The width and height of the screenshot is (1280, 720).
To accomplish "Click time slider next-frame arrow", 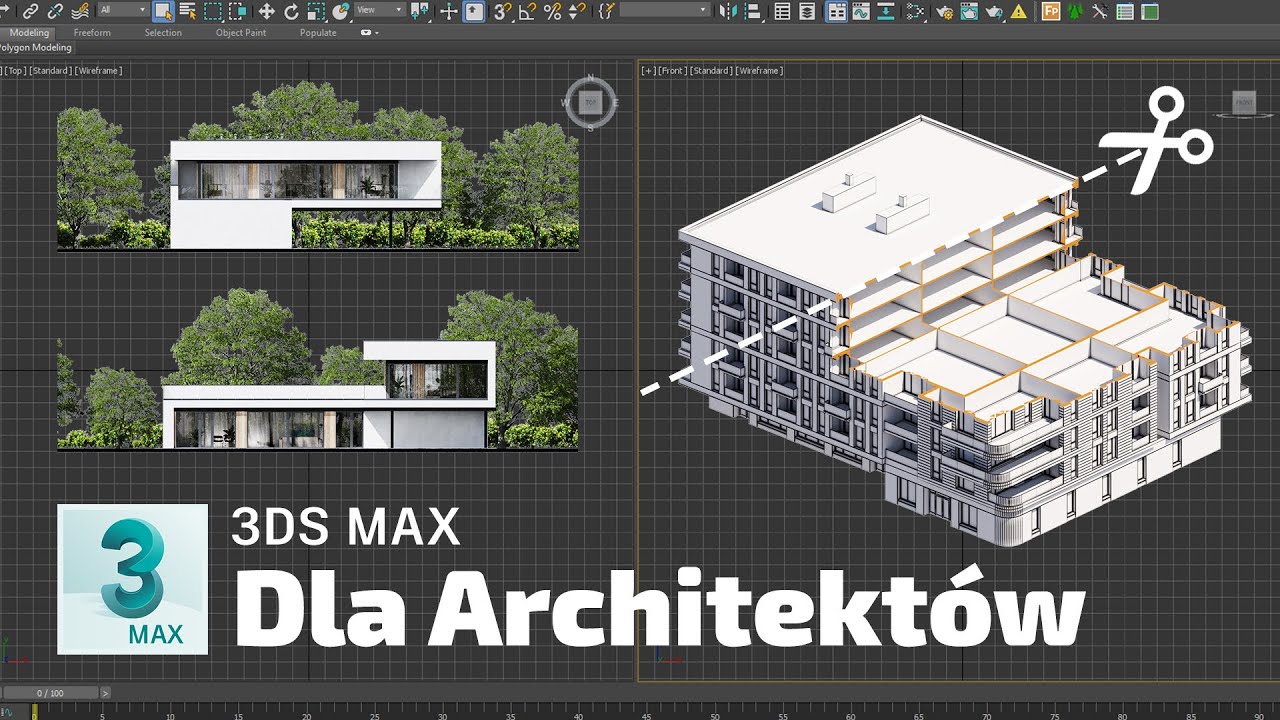I will click(x=105, y=692).
